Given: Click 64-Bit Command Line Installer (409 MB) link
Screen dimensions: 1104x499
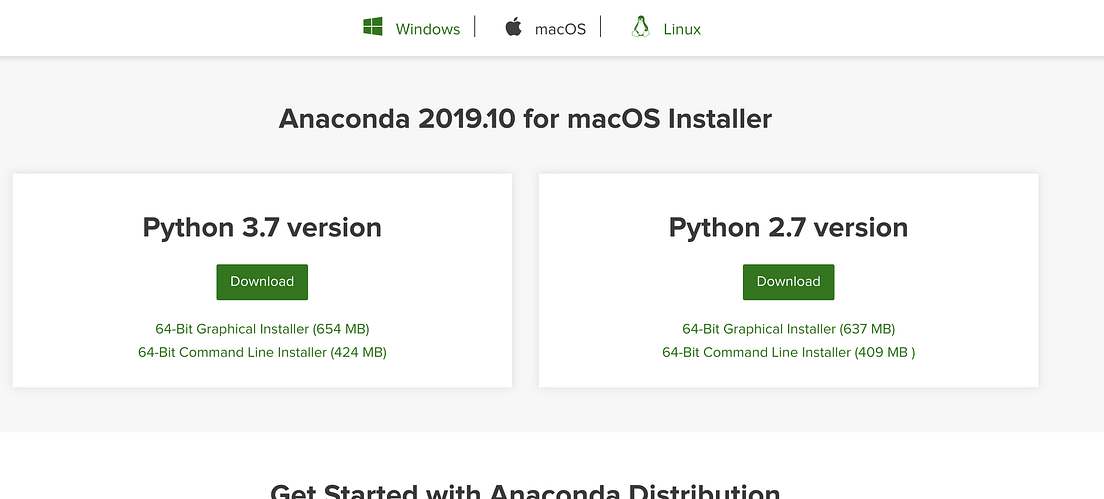Looking at the screenshot, I should tap(788, 352).
